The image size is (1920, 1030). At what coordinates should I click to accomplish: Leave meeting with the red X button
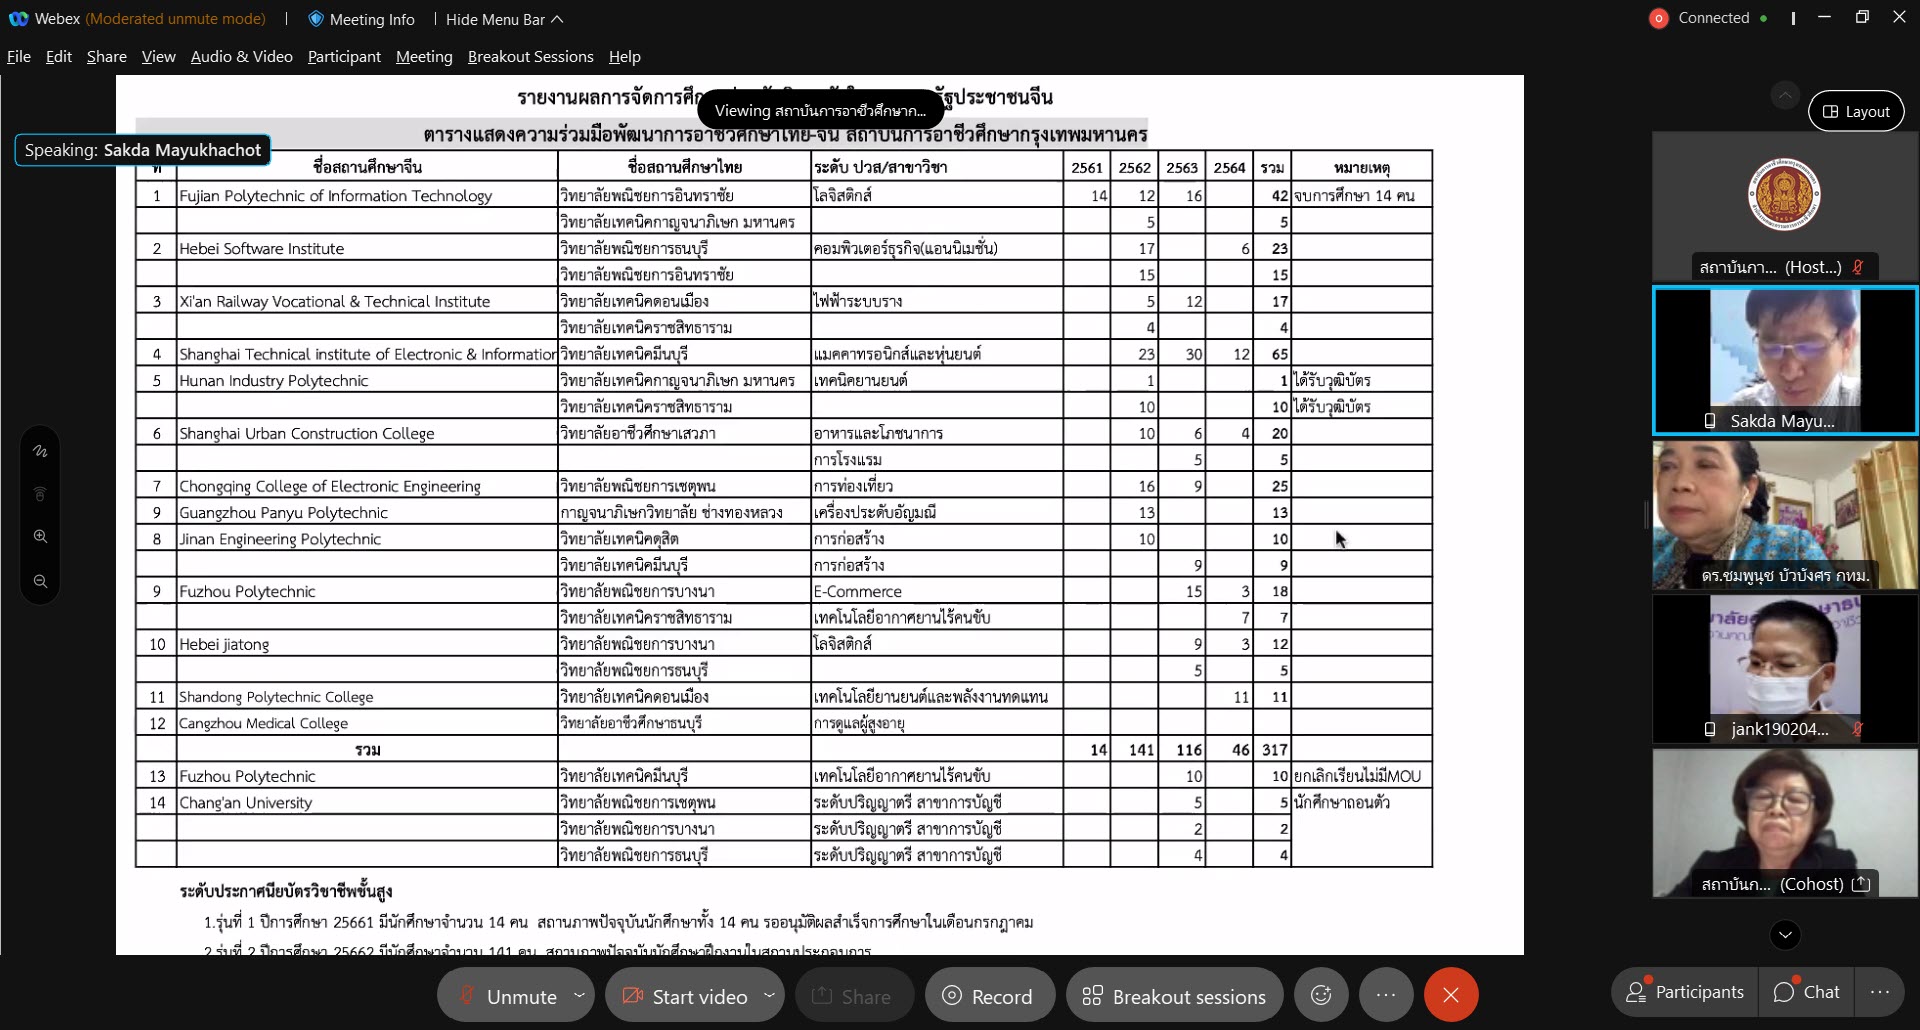pos(1451,995)
